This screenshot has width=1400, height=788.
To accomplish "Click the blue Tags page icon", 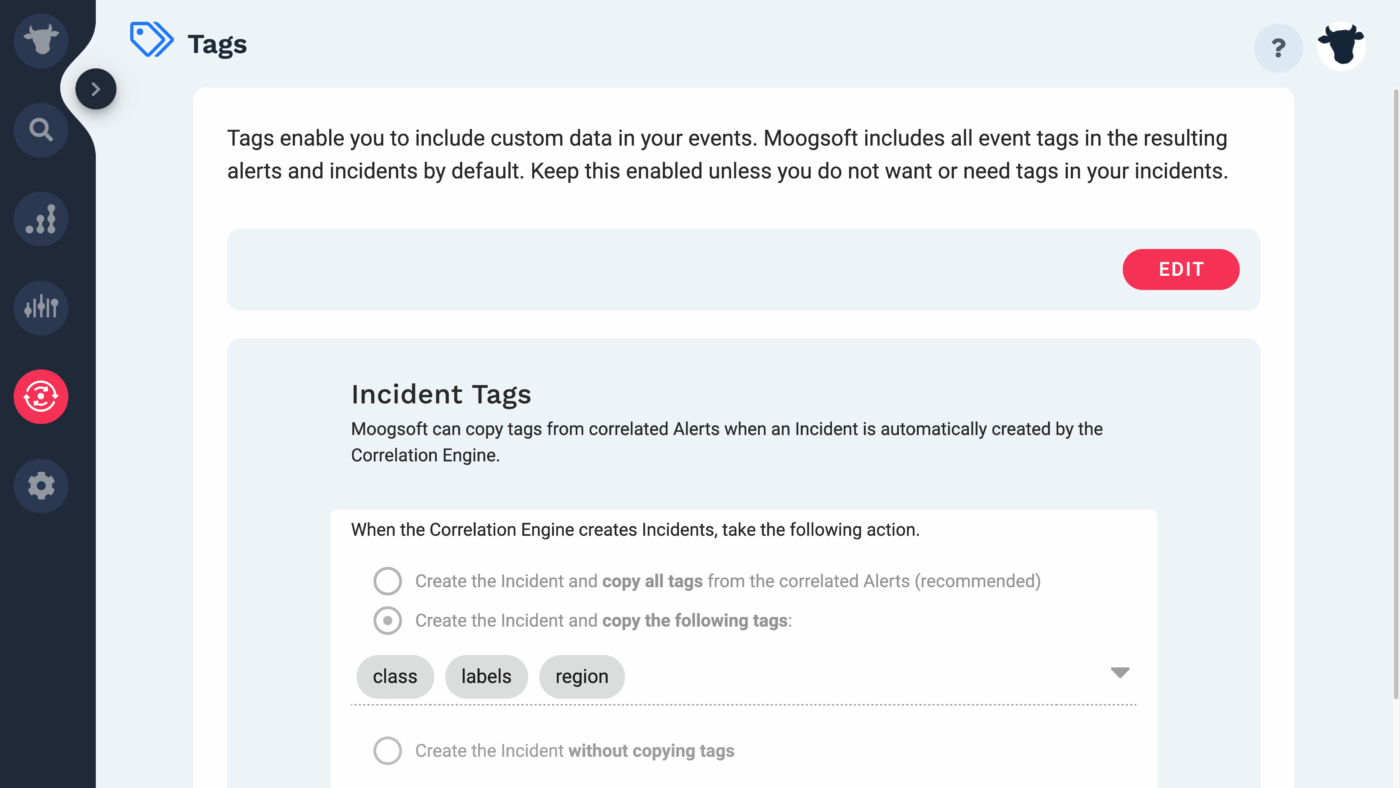I will [x=152, y=40].
